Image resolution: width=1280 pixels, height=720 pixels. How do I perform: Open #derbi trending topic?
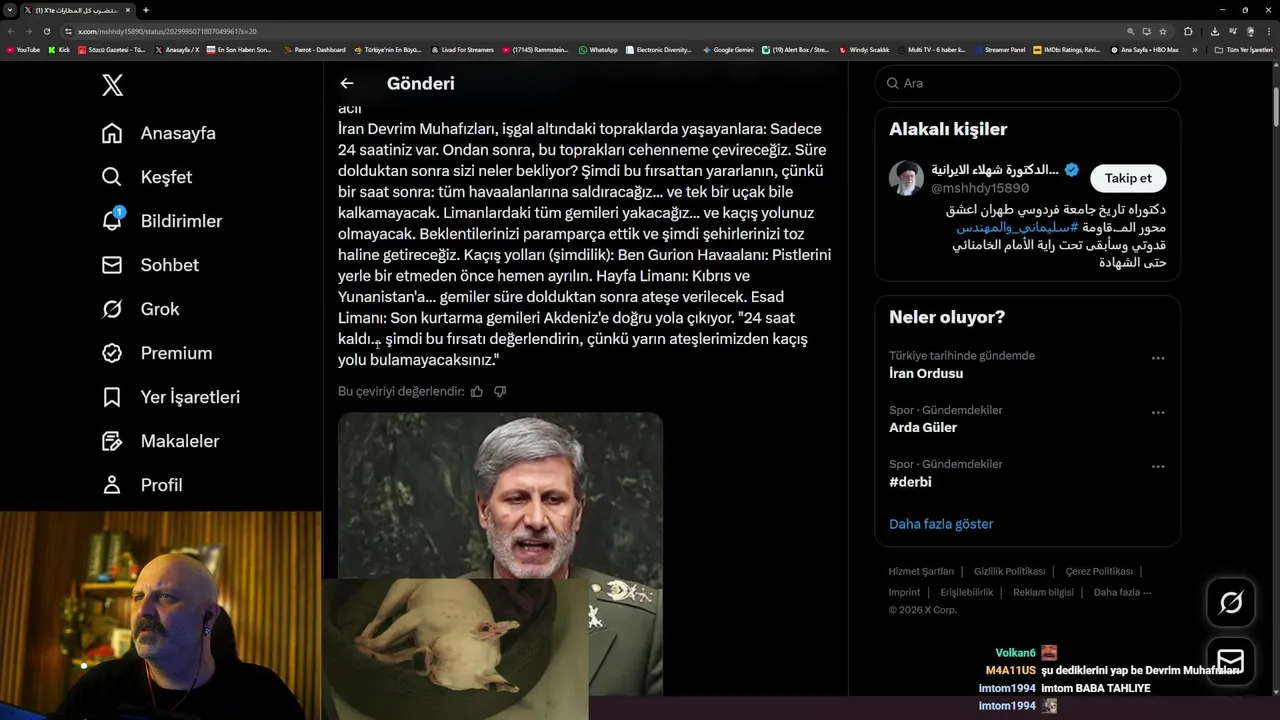point(910,482)
